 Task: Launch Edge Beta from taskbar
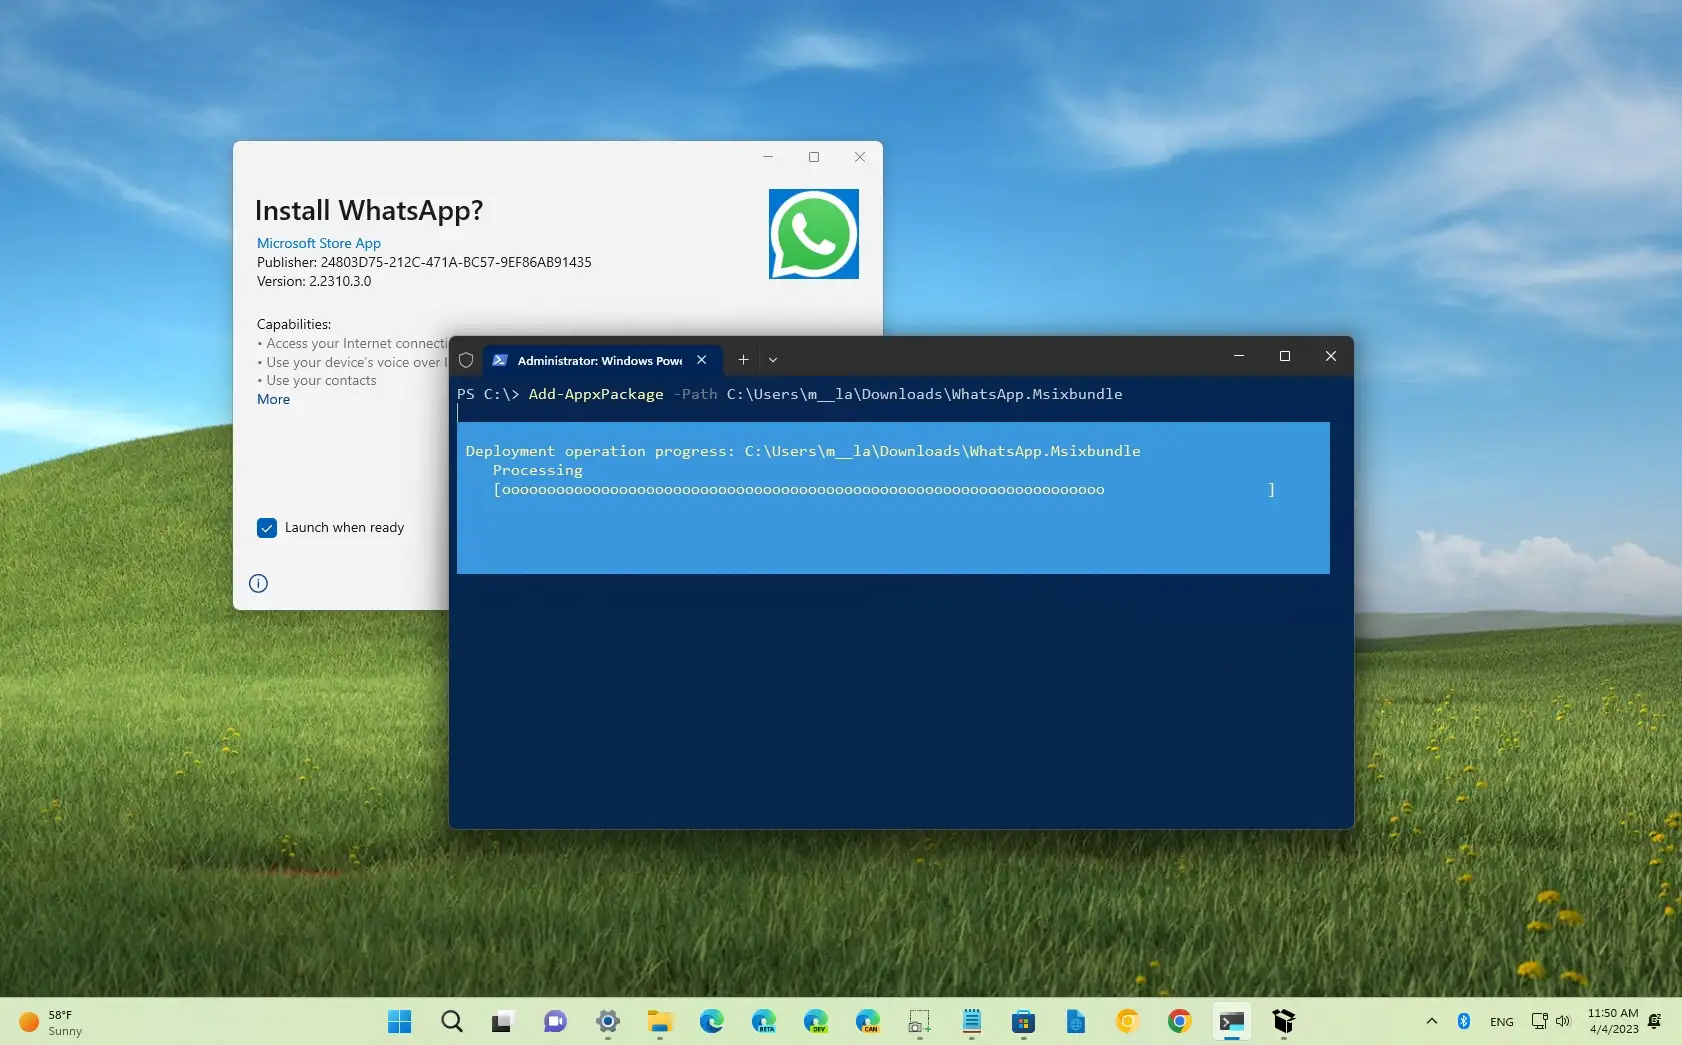(764, 1021)
